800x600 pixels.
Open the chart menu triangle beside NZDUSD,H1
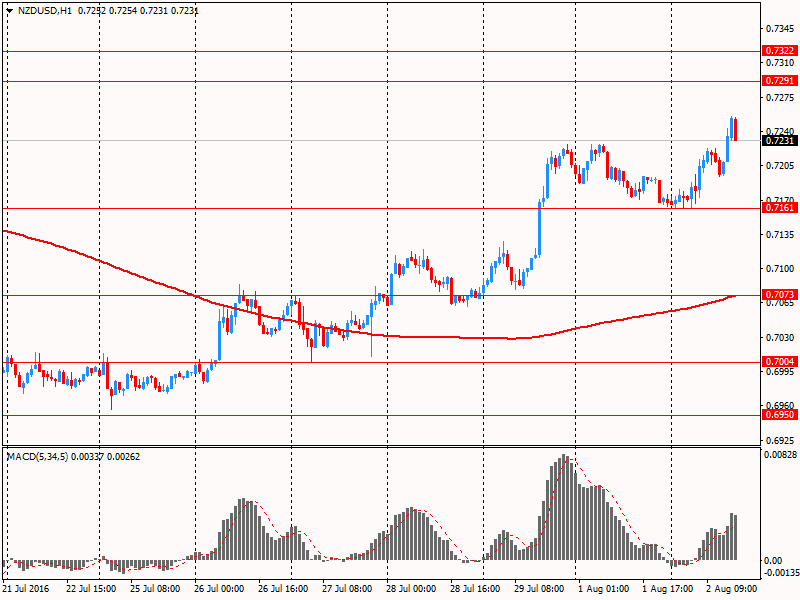pos(9,10)
